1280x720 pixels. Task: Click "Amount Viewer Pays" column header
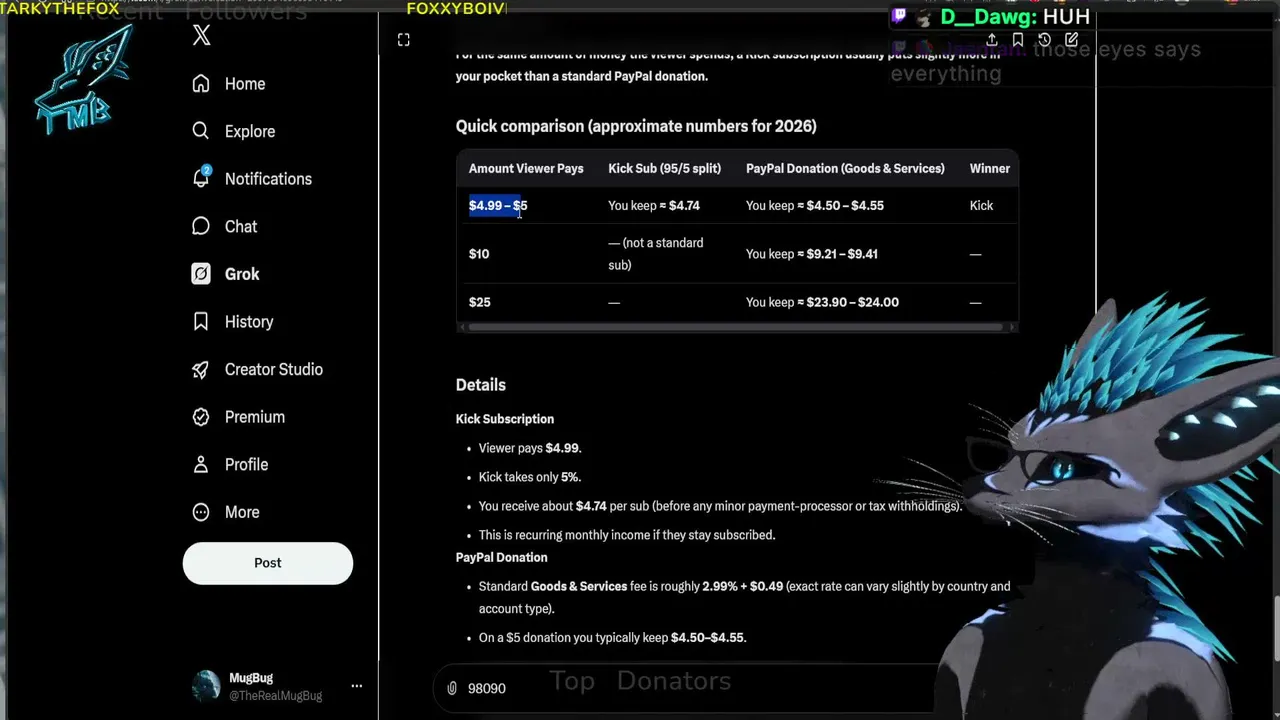coord(526,168)
